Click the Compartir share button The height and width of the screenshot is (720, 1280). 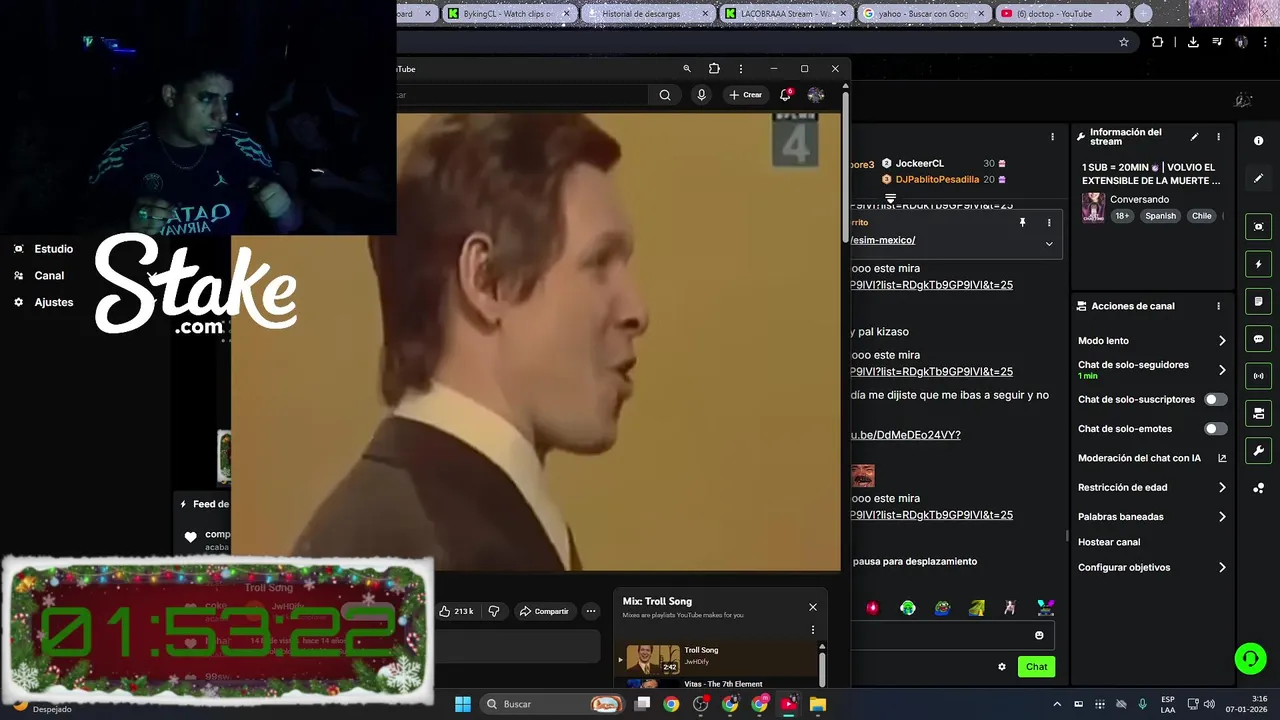[544, 611]
